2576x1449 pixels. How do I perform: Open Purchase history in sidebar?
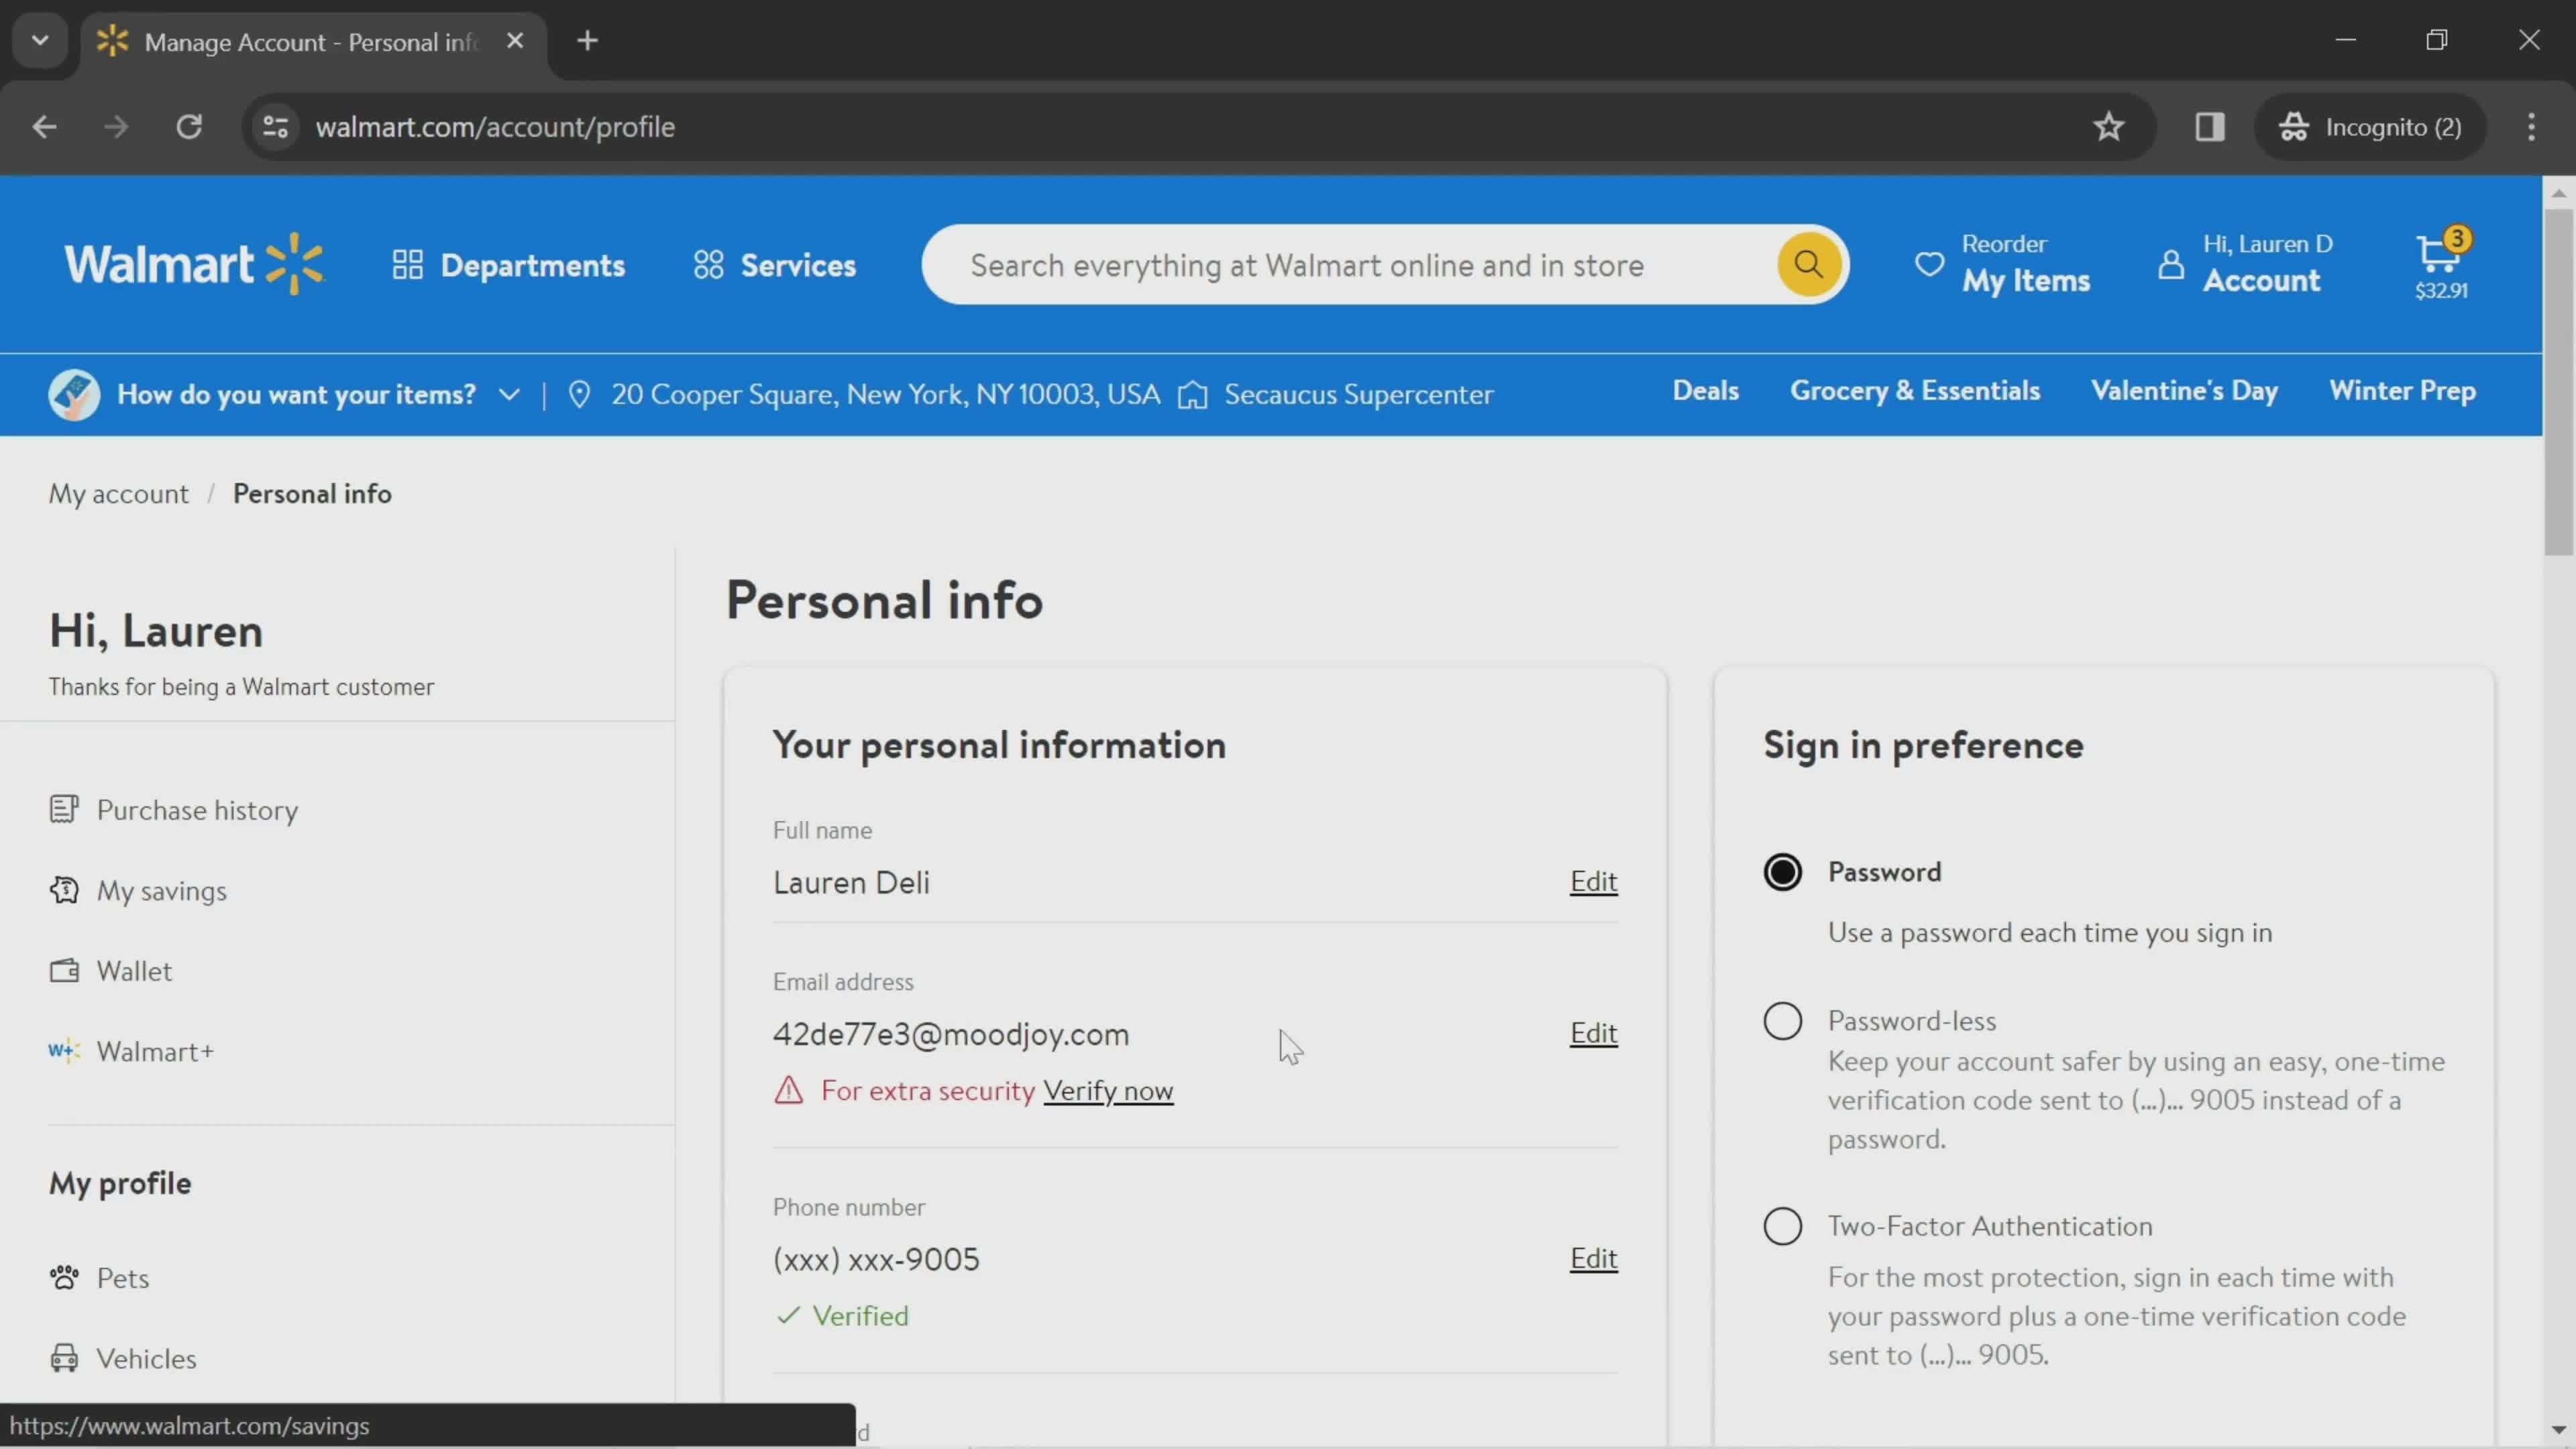click(173, 810)
